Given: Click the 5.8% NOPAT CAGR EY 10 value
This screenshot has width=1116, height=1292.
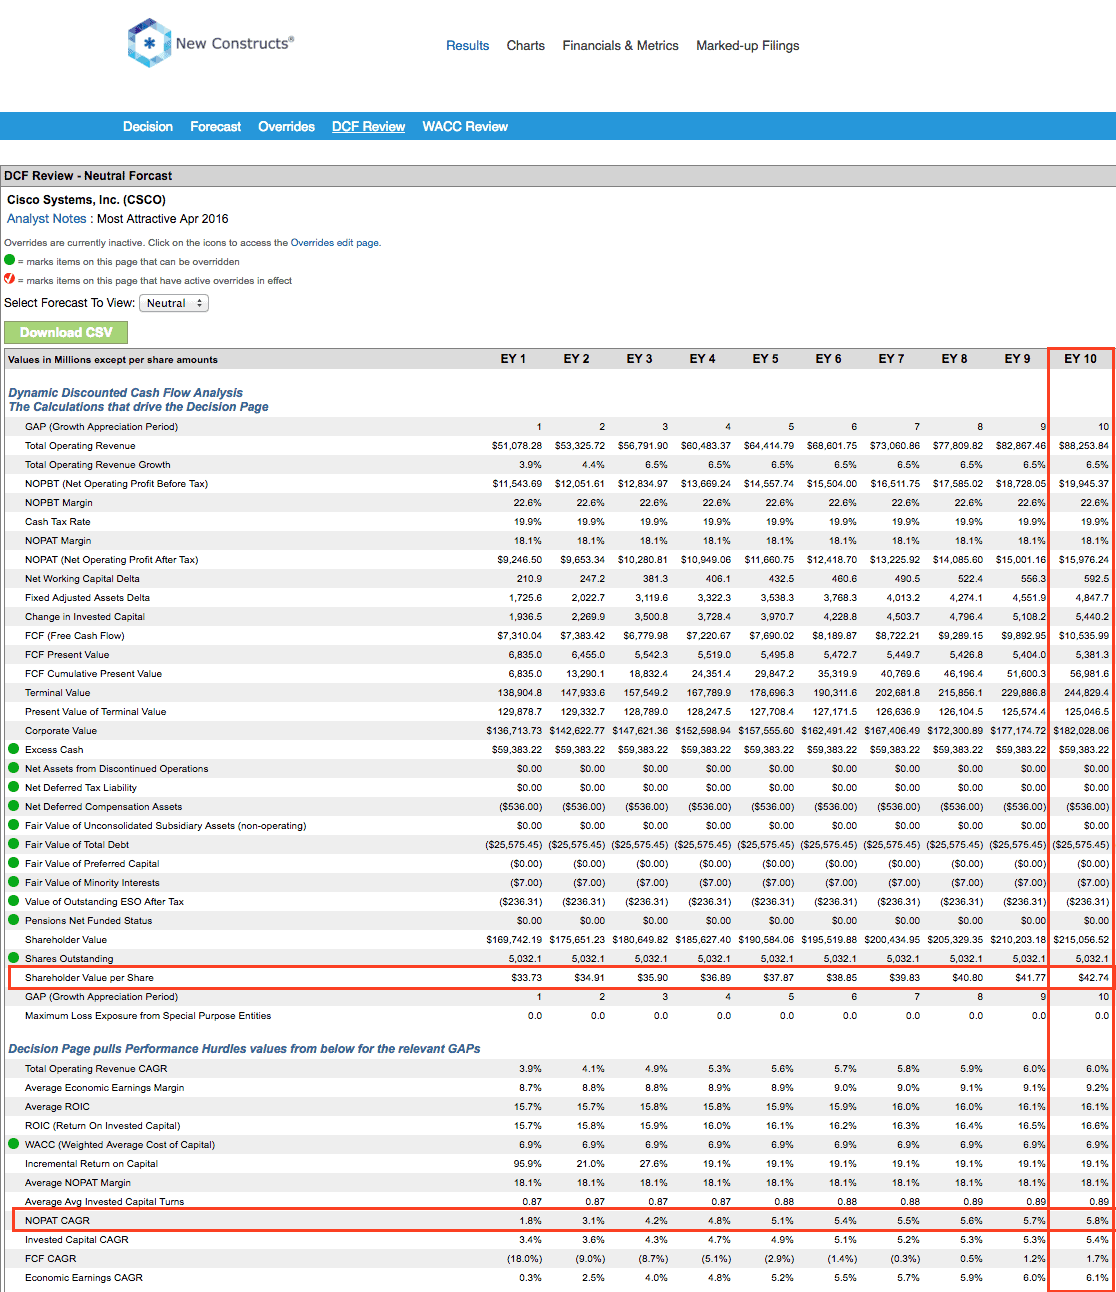Looking at the screenshot, I should [1097, 1221].
